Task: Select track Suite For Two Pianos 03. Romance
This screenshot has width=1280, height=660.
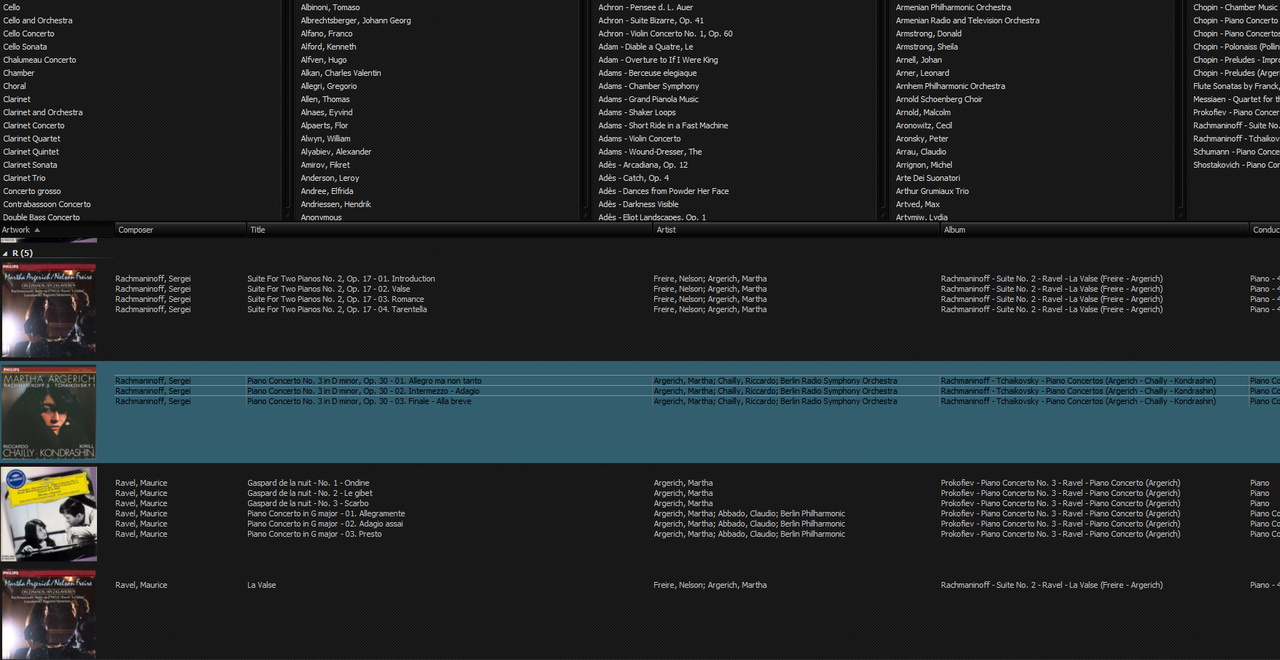Action: tap(336, 299)
